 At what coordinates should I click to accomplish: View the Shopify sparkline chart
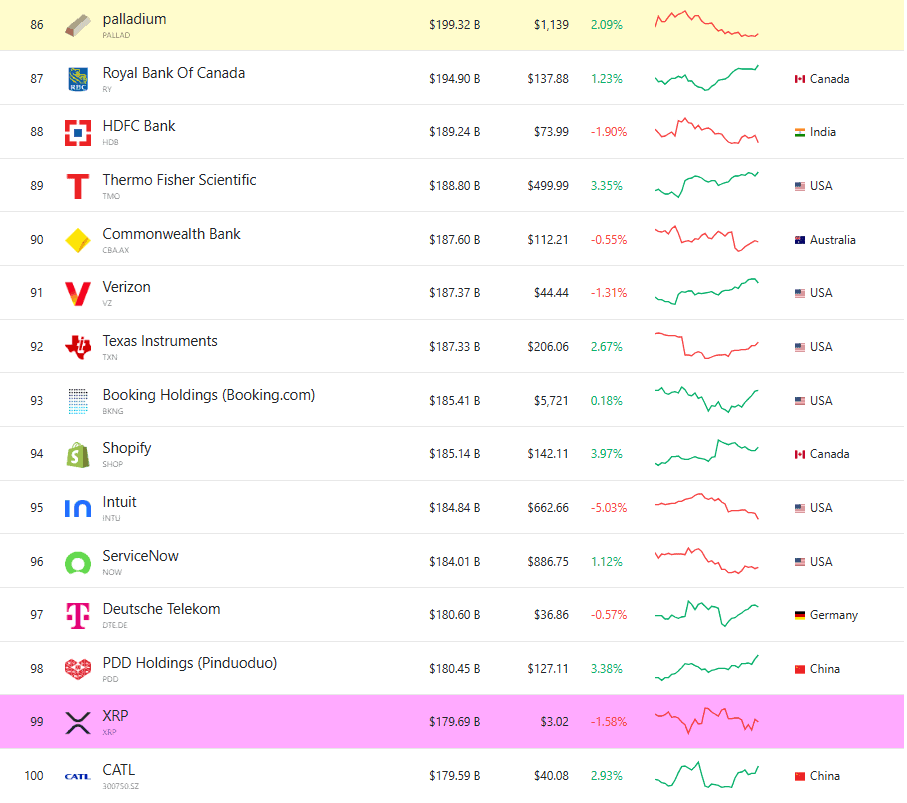706,453
